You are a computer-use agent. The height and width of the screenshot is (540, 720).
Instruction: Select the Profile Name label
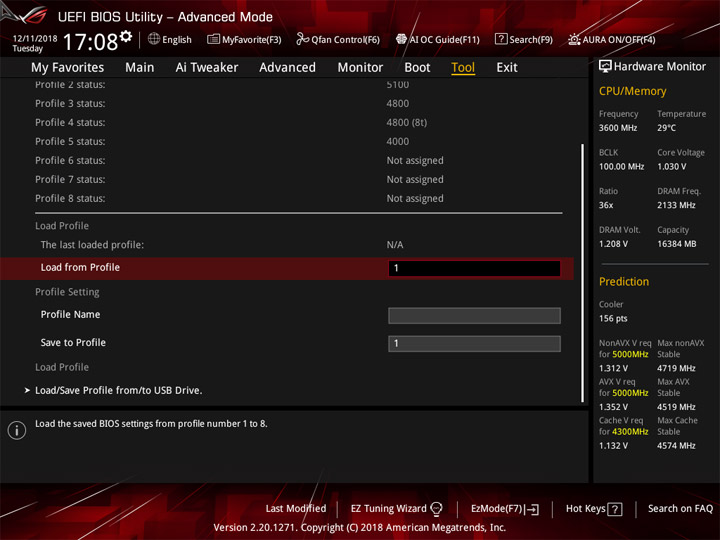[x=70, y=315]
